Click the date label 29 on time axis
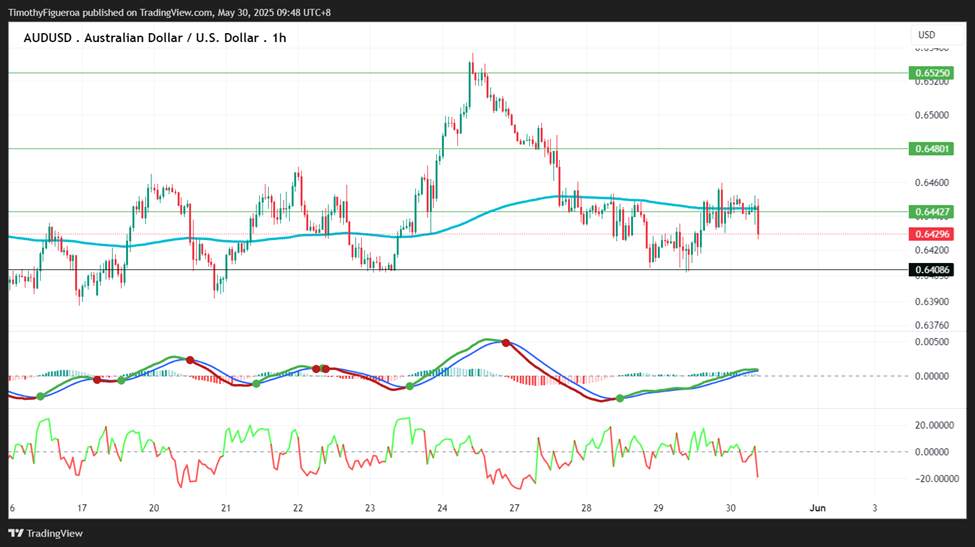Viewport: 975px width, 547px height. tap(658, 508)
